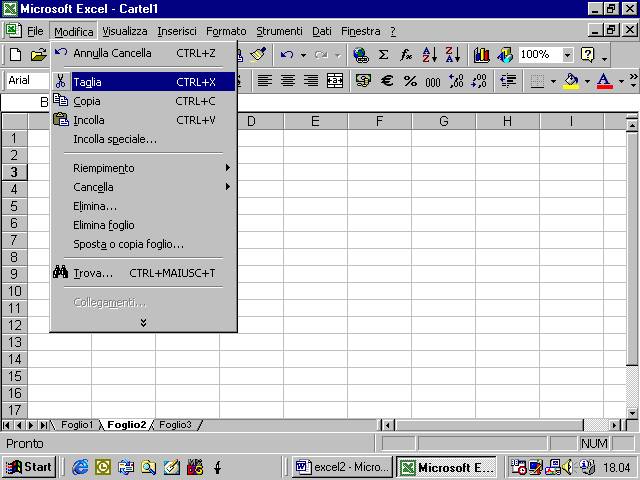Click the Undo arrow icon
Viewport: 640px width, 480px height.
(287, 54)
